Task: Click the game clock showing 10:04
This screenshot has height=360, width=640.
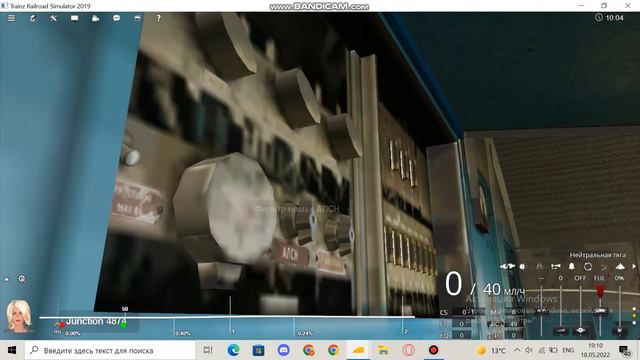Action: pyautogui.click(x=609, y=18)
